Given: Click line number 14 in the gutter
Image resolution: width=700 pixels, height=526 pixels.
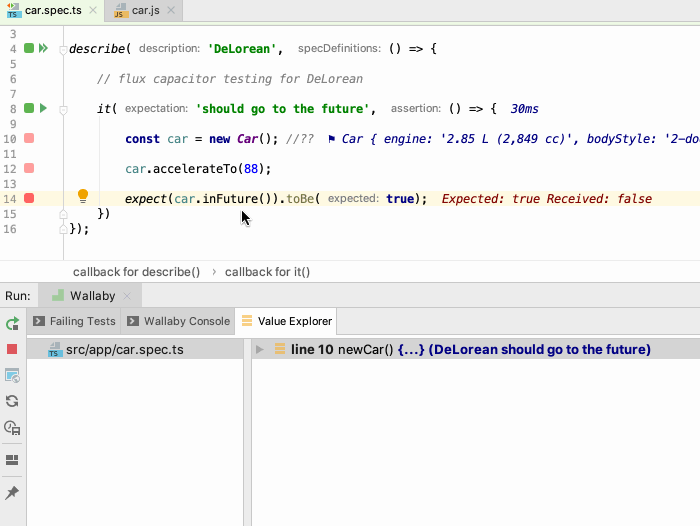Looking at the screenshot, I should click(10, 199).
